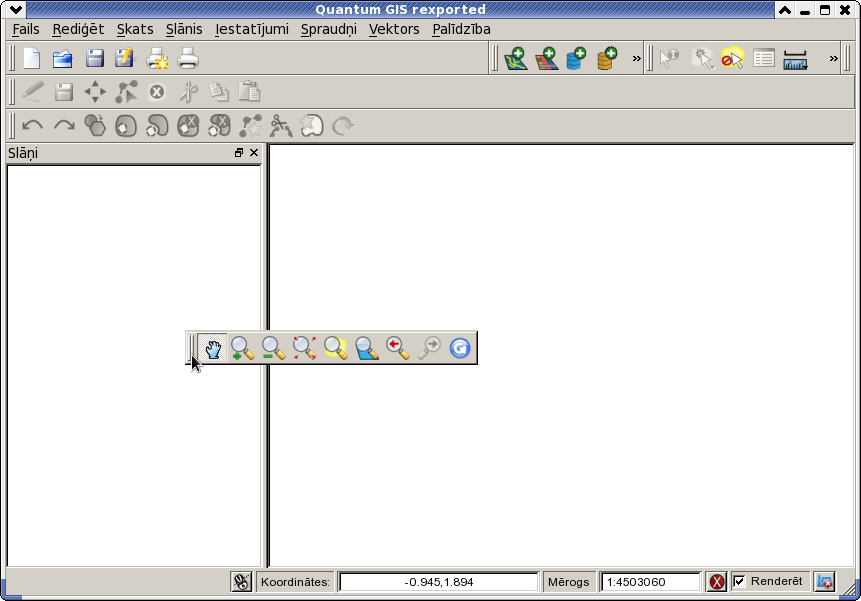Click the Toggle Editing pencil icon
Image resolution: width=861 pixels, height=601 pixels.
pyautogui.click(x=32, y=92)
